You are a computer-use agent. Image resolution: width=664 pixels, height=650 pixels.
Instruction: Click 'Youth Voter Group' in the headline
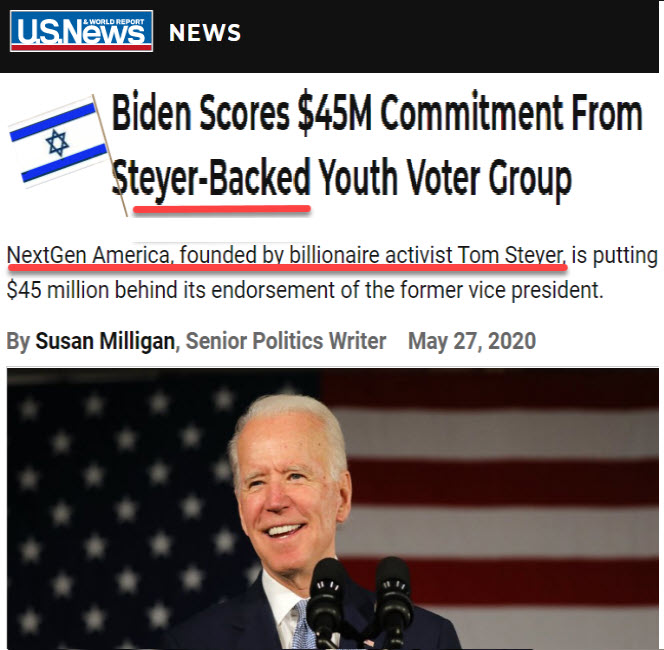coord(445,178)
